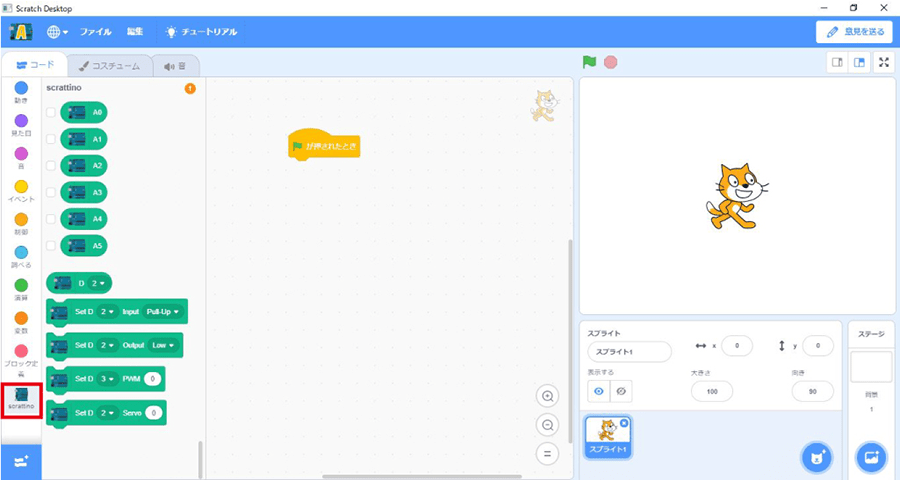
Task: Enable the A0 reporter checkbox
Action: [51, 113]
